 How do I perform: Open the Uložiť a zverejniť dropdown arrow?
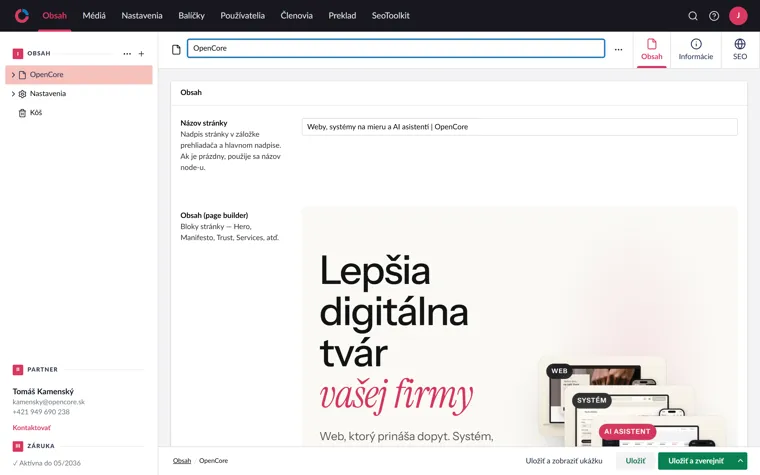click(x=740, y=461)
